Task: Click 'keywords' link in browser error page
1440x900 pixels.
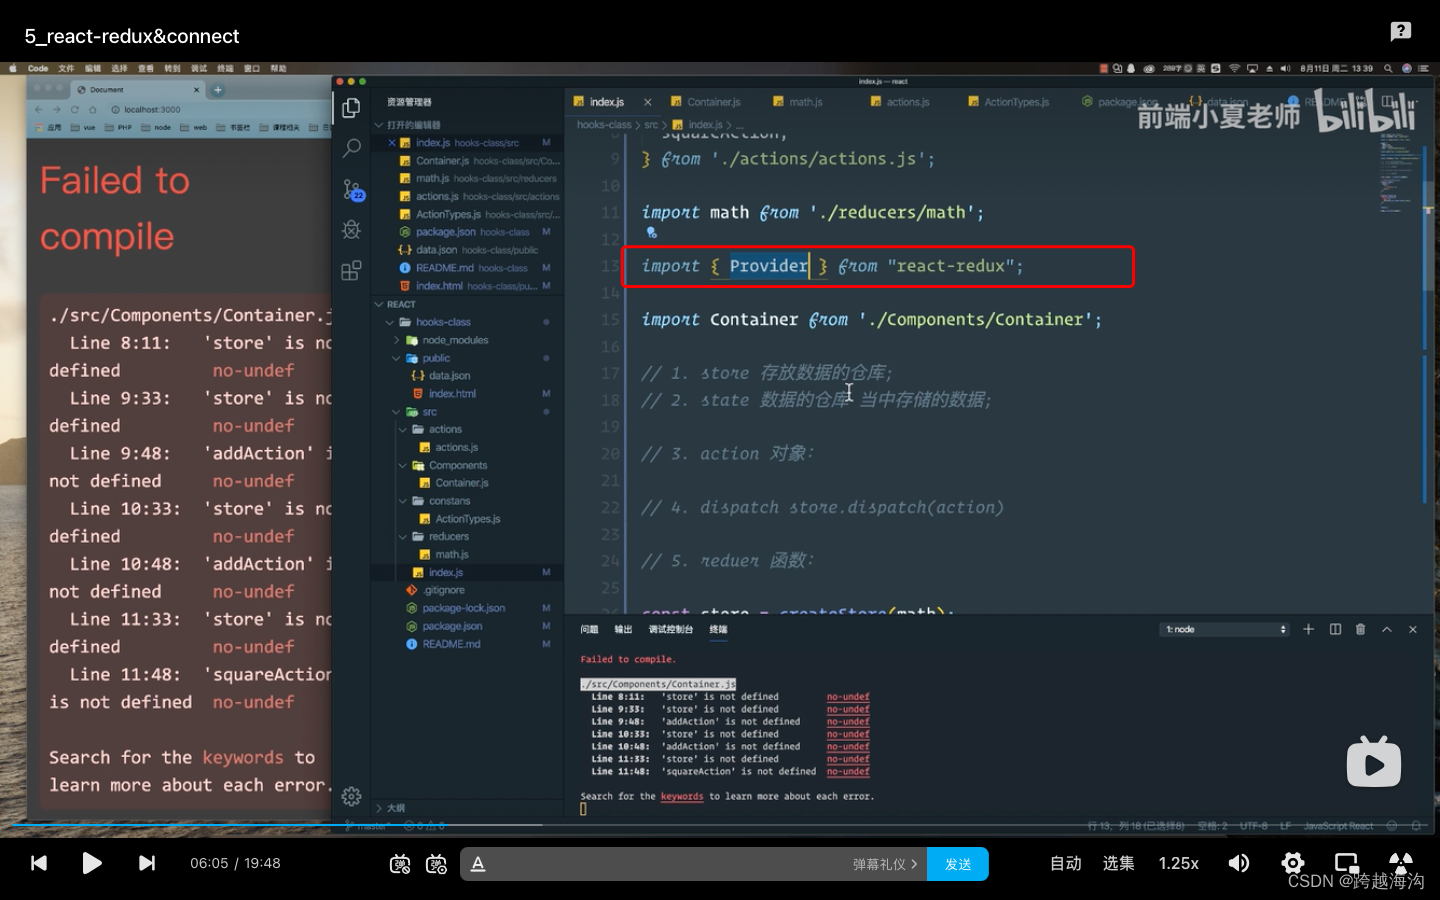Action: [x=243, y=757]
